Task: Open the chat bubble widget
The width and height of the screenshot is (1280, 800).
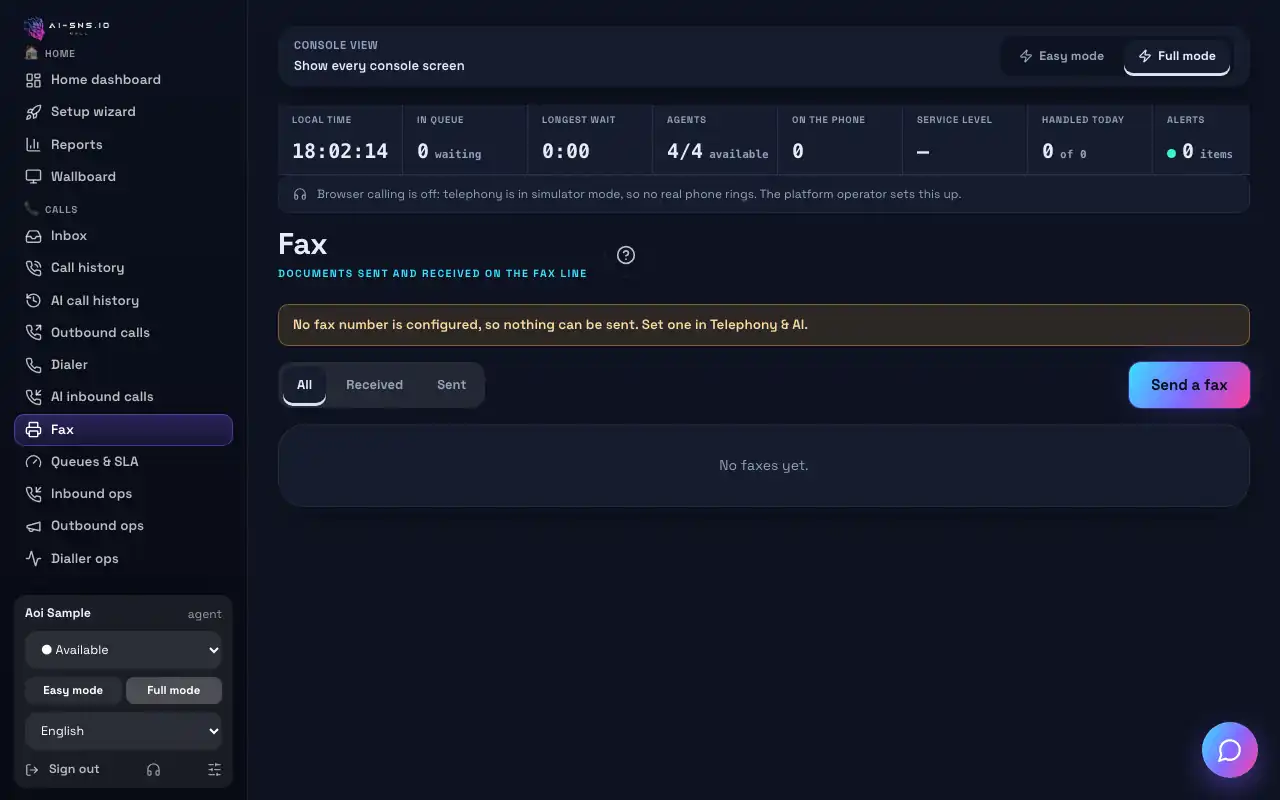Action: coord(1230,750)
